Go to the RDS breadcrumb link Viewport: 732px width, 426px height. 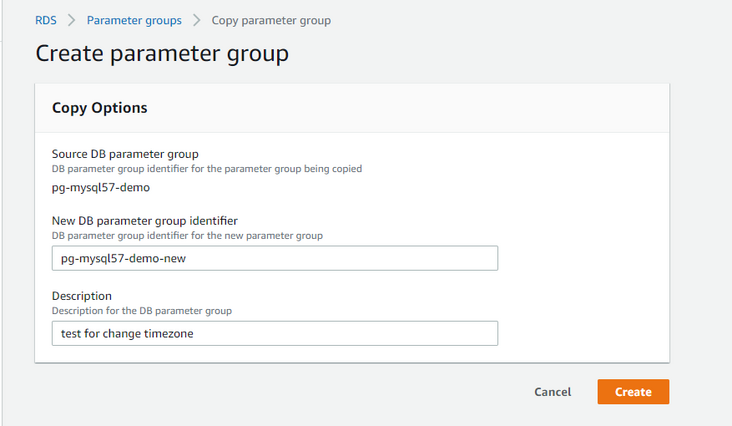(x=45, y=20)
